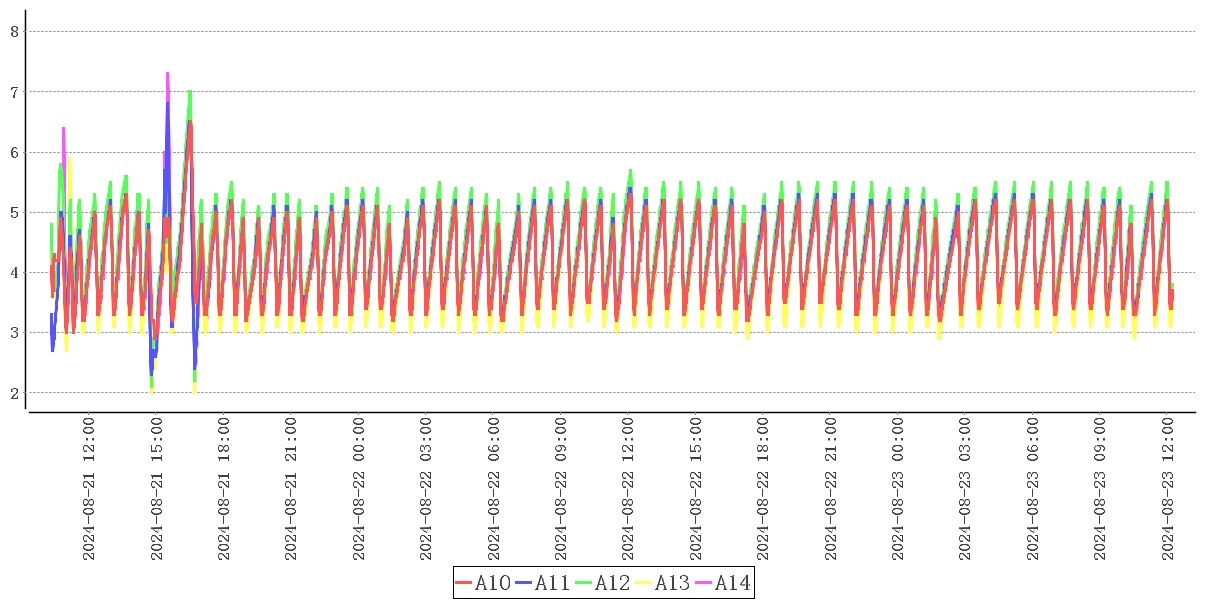Click the yellow A13 legend line swatch
Screen dimensions: 1207x600
click(x=644, y=583)
